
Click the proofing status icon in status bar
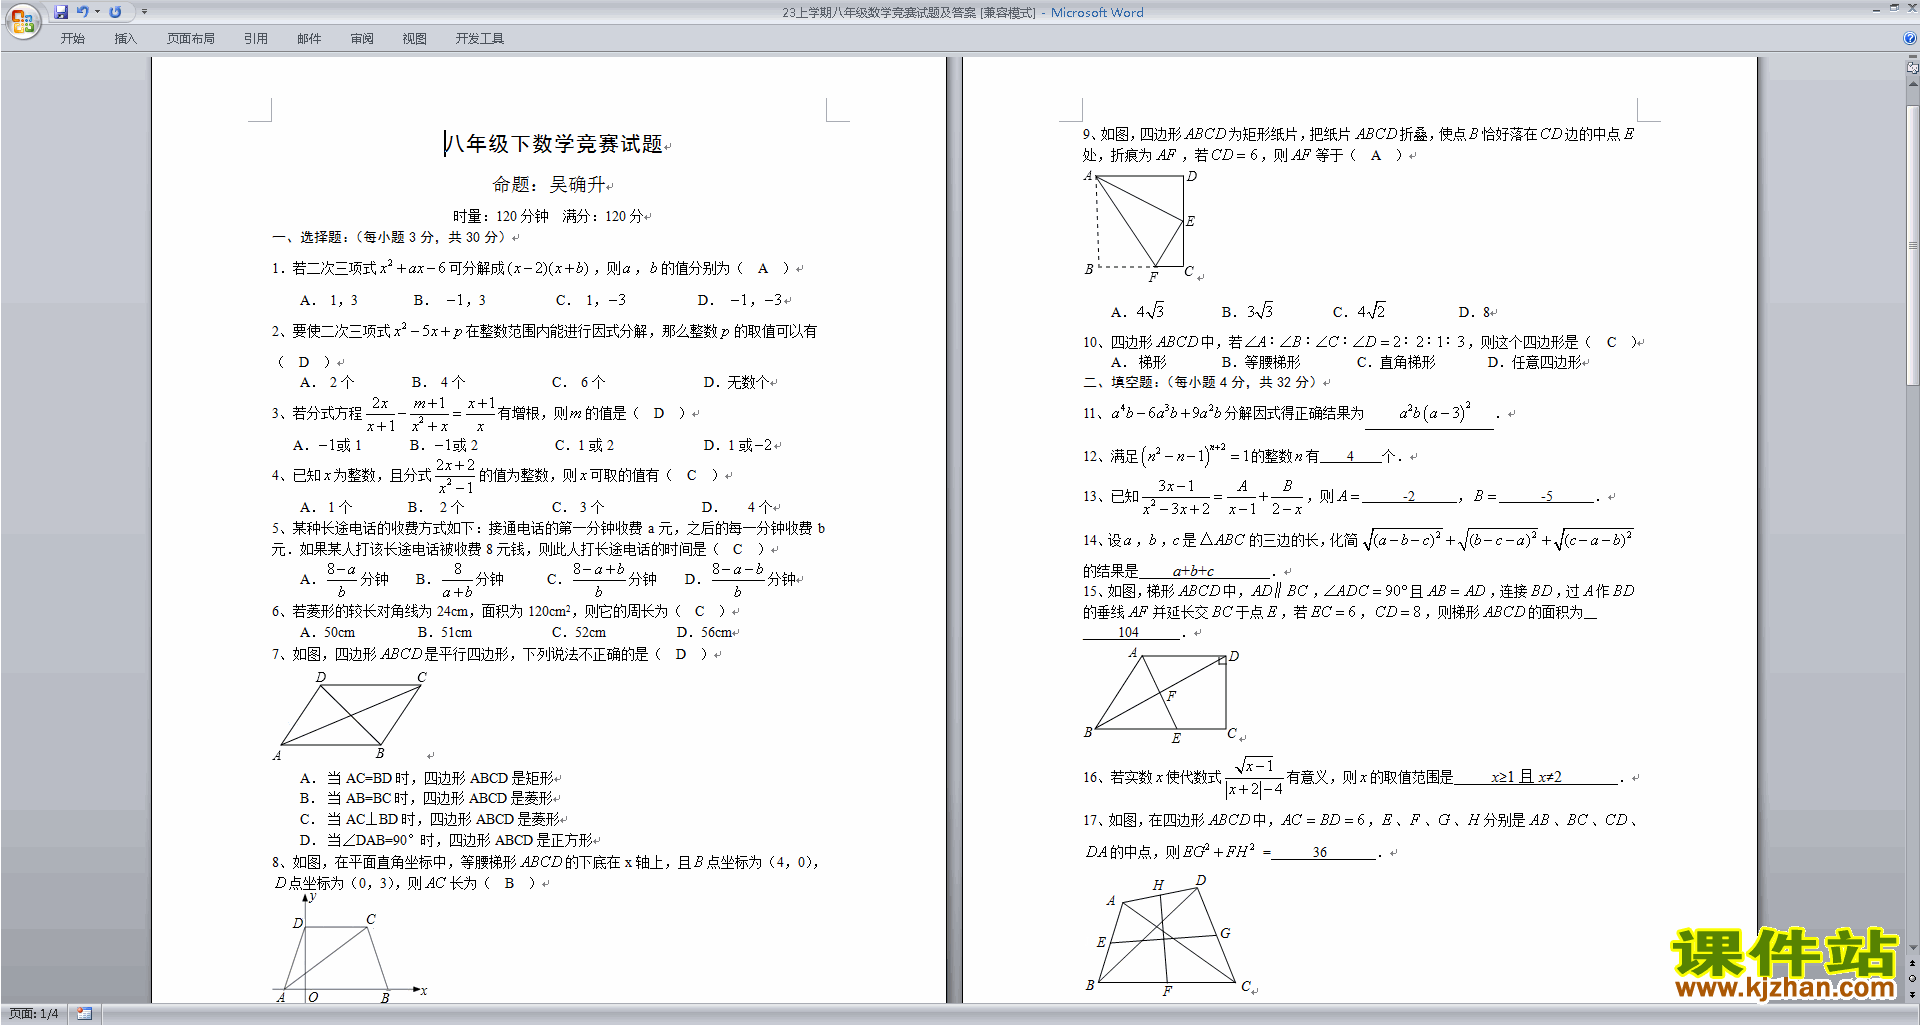click(x=85, y=1014)
